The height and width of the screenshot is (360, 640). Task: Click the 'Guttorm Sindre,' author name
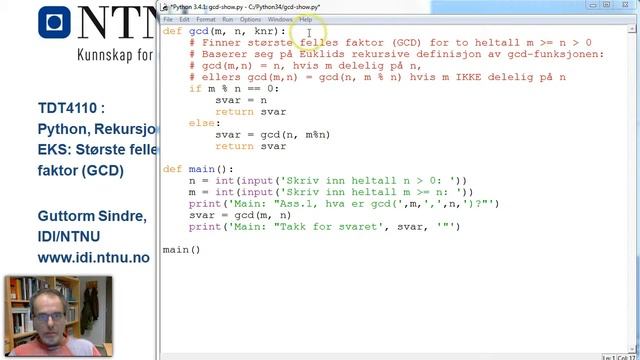tap(92, 216)
